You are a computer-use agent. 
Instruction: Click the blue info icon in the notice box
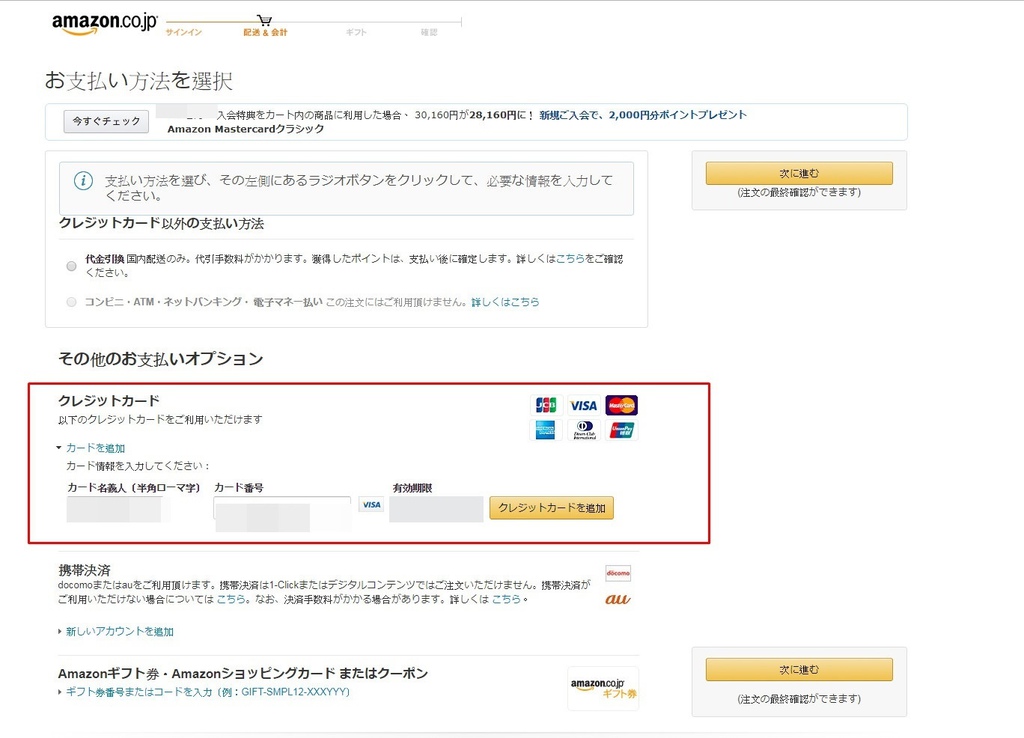point(83,181)
